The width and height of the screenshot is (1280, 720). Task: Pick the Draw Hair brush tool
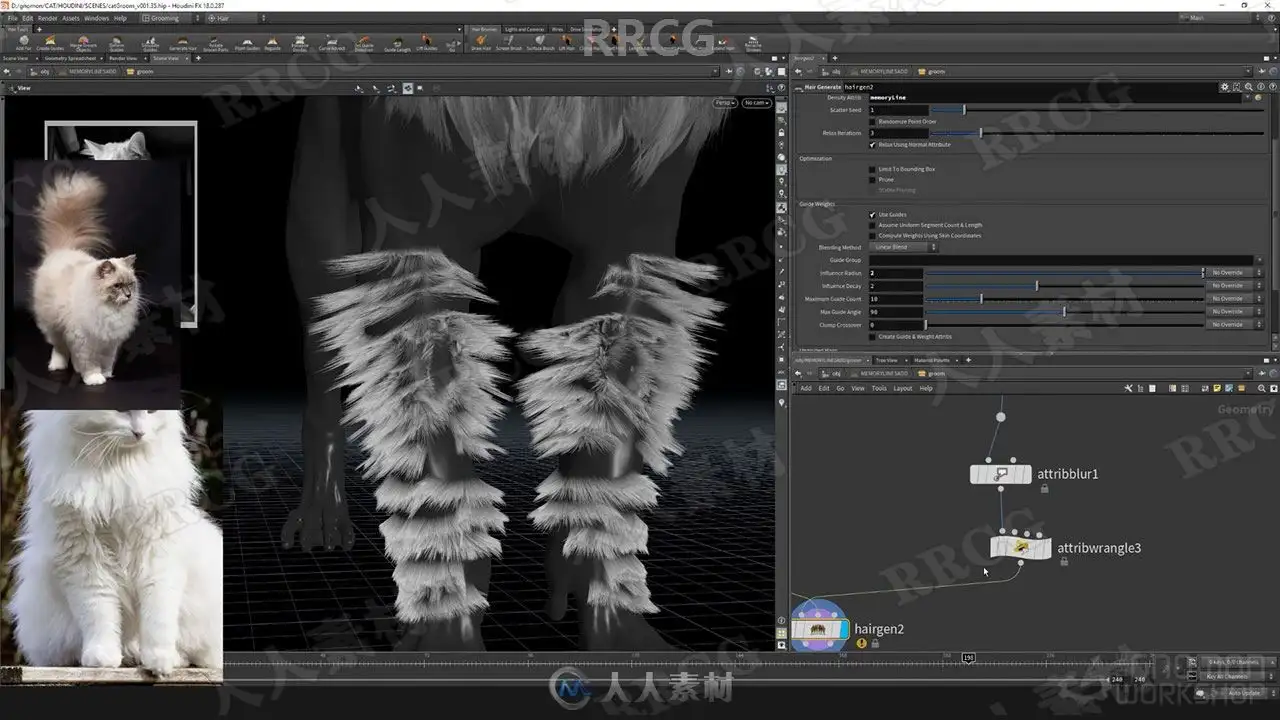(x=481, y=43)
